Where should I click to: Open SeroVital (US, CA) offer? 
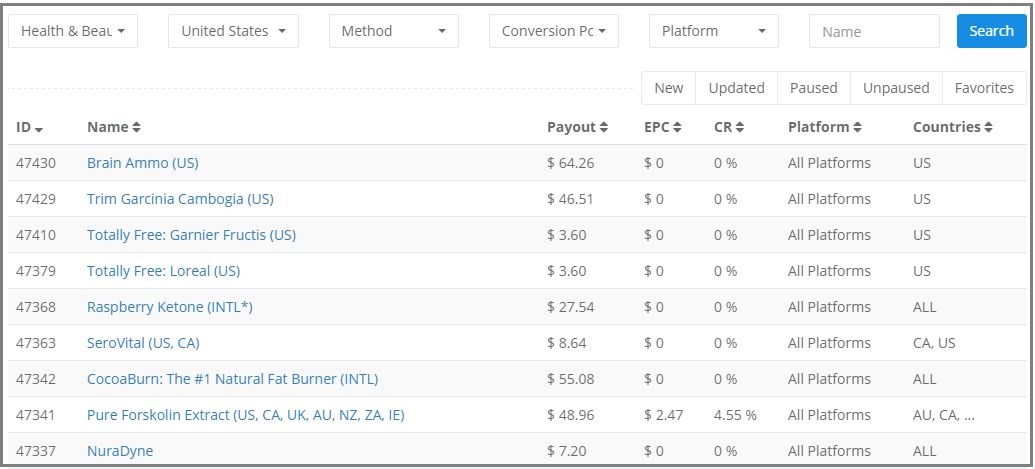tap(143, 343)
